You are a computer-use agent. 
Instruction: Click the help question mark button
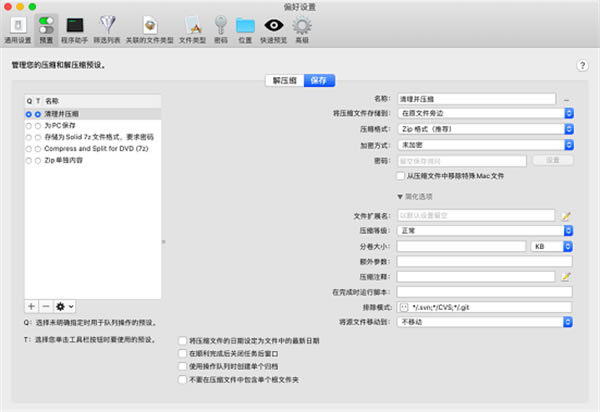(582, 65)
